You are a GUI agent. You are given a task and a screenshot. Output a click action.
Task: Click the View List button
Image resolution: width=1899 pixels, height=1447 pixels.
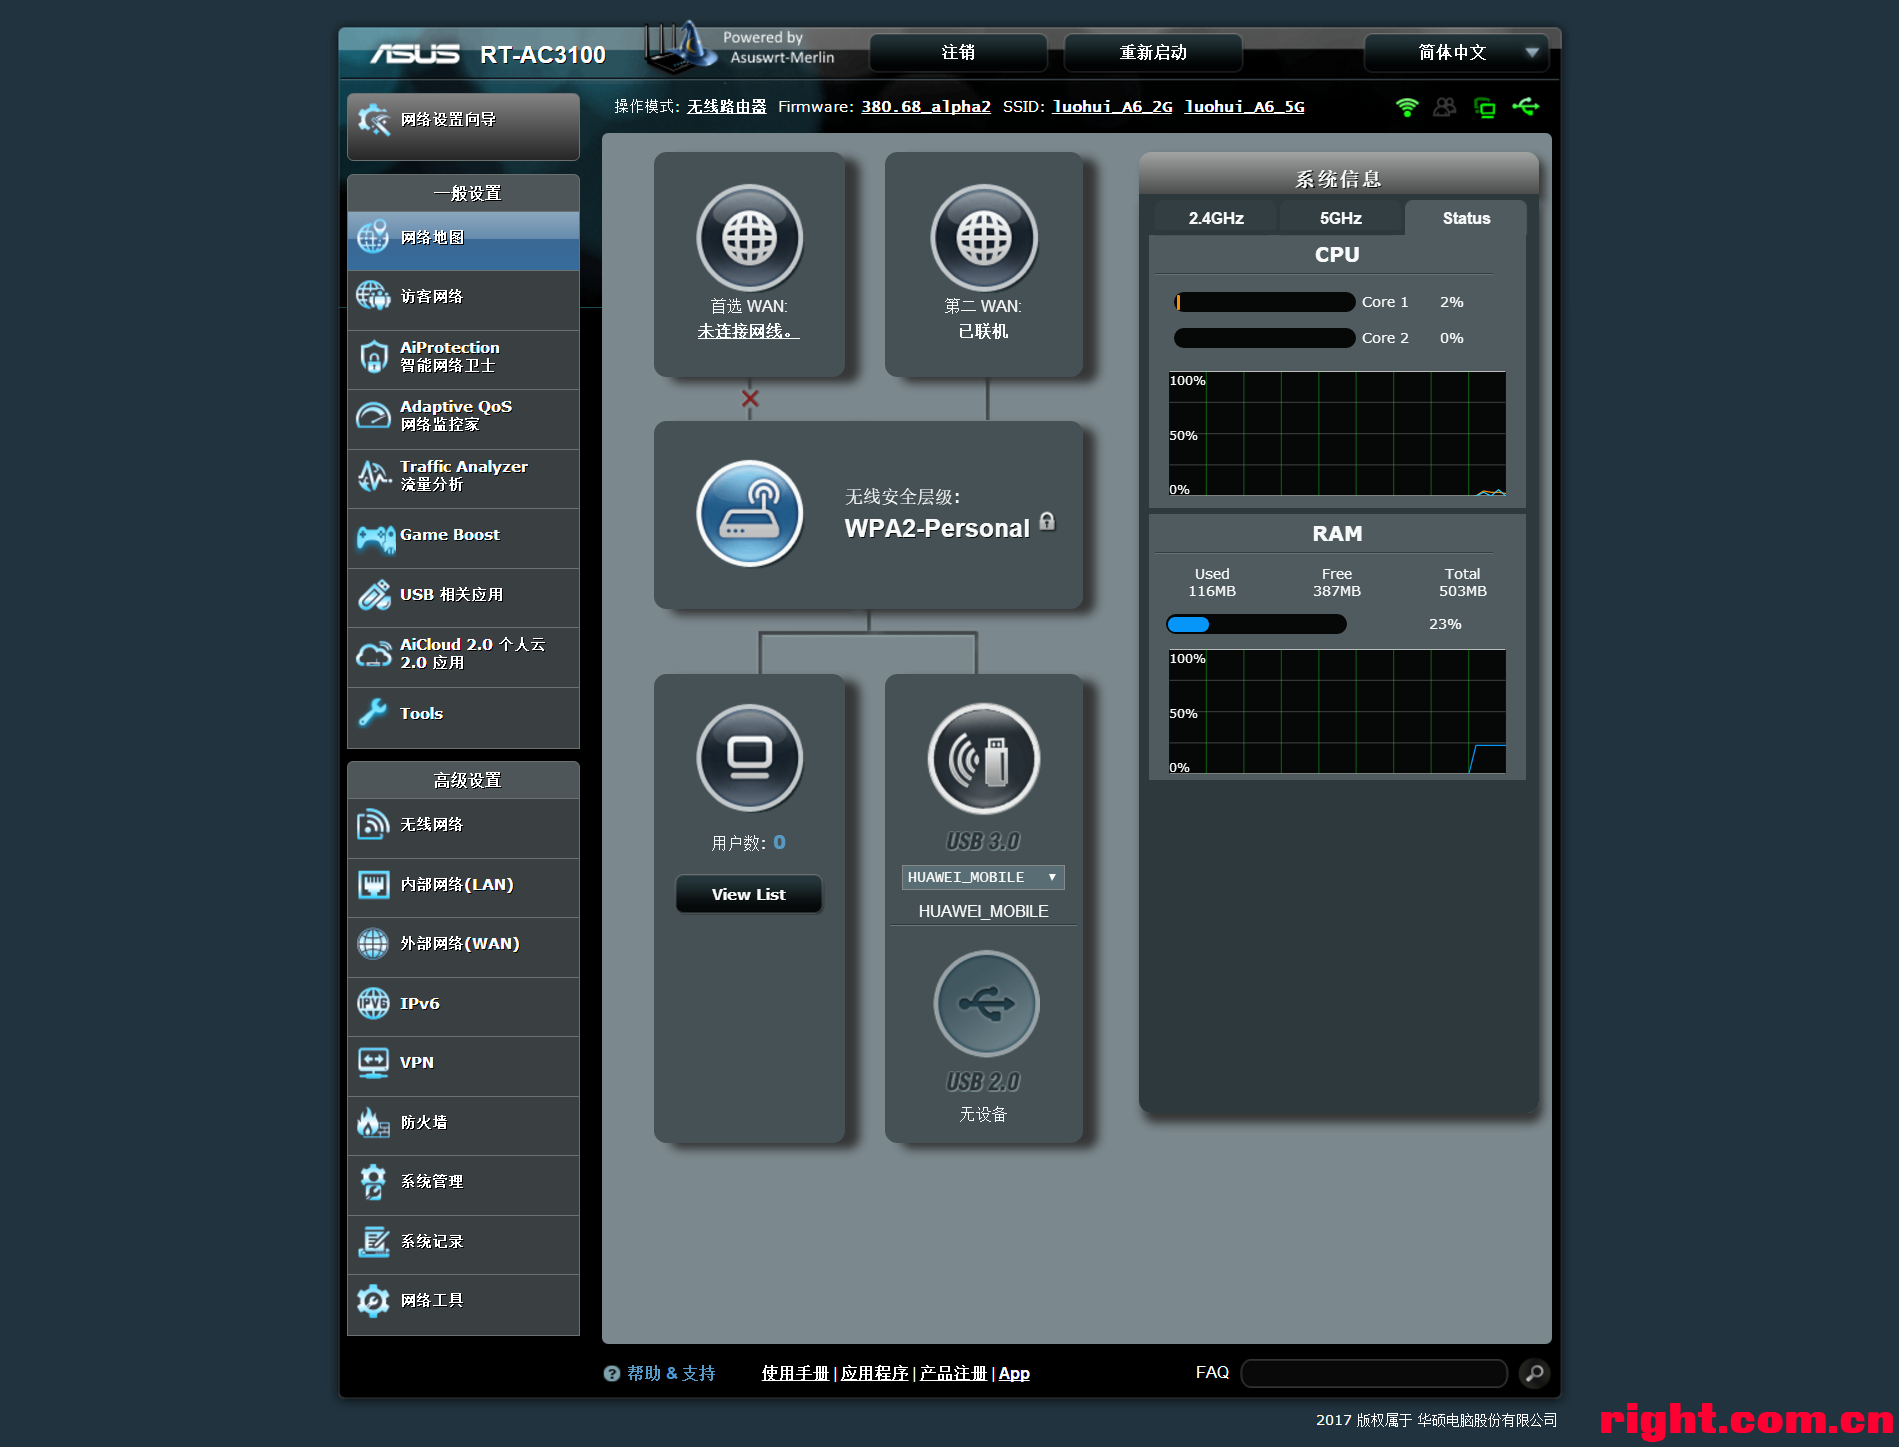[x=748, y=894]
